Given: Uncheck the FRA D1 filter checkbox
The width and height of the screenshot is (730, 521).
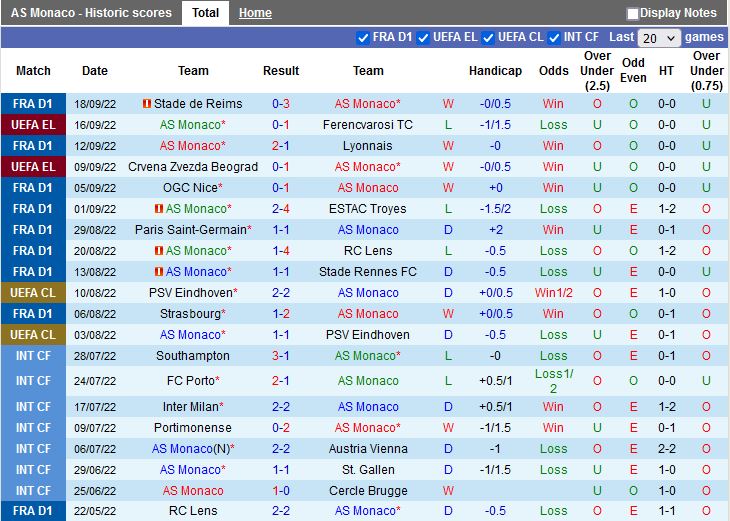Looking at the screenshot, I should pyautogui.click(x=362, y=38).
